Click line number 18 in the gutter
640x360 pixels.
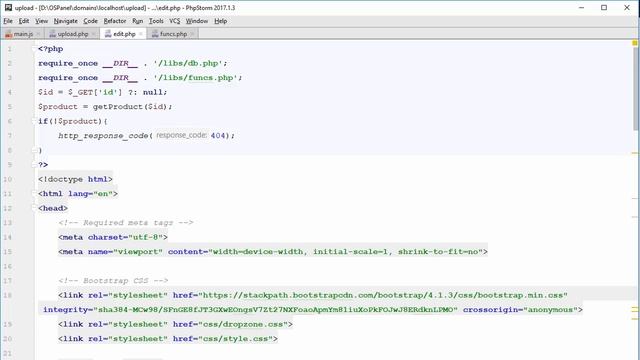pyautogui.click(x=8, y=295)
